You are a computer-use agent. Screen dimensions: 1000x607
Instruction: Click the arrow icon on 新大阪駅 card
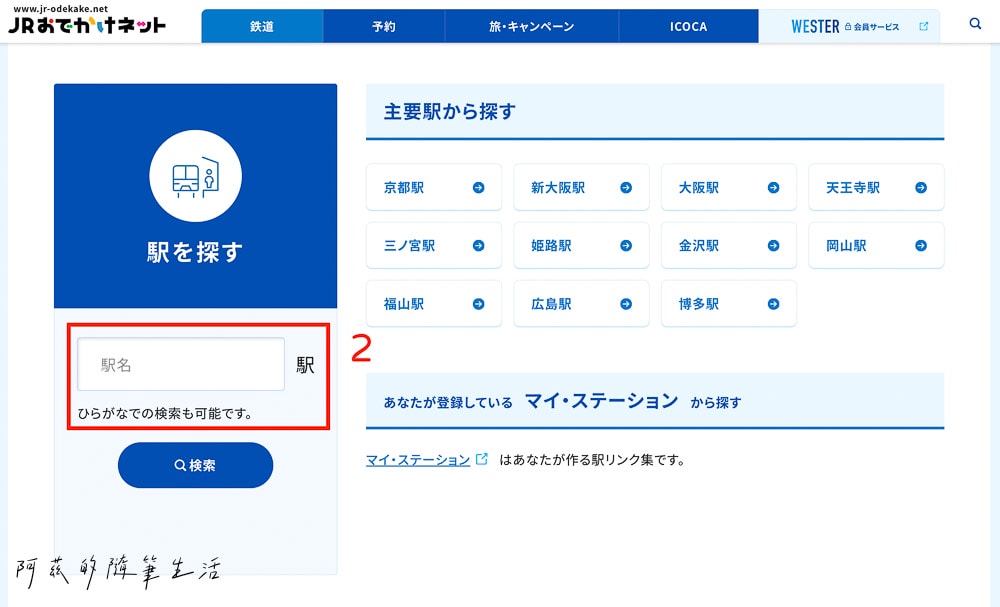pyautogui.click(x=626, y=187)
